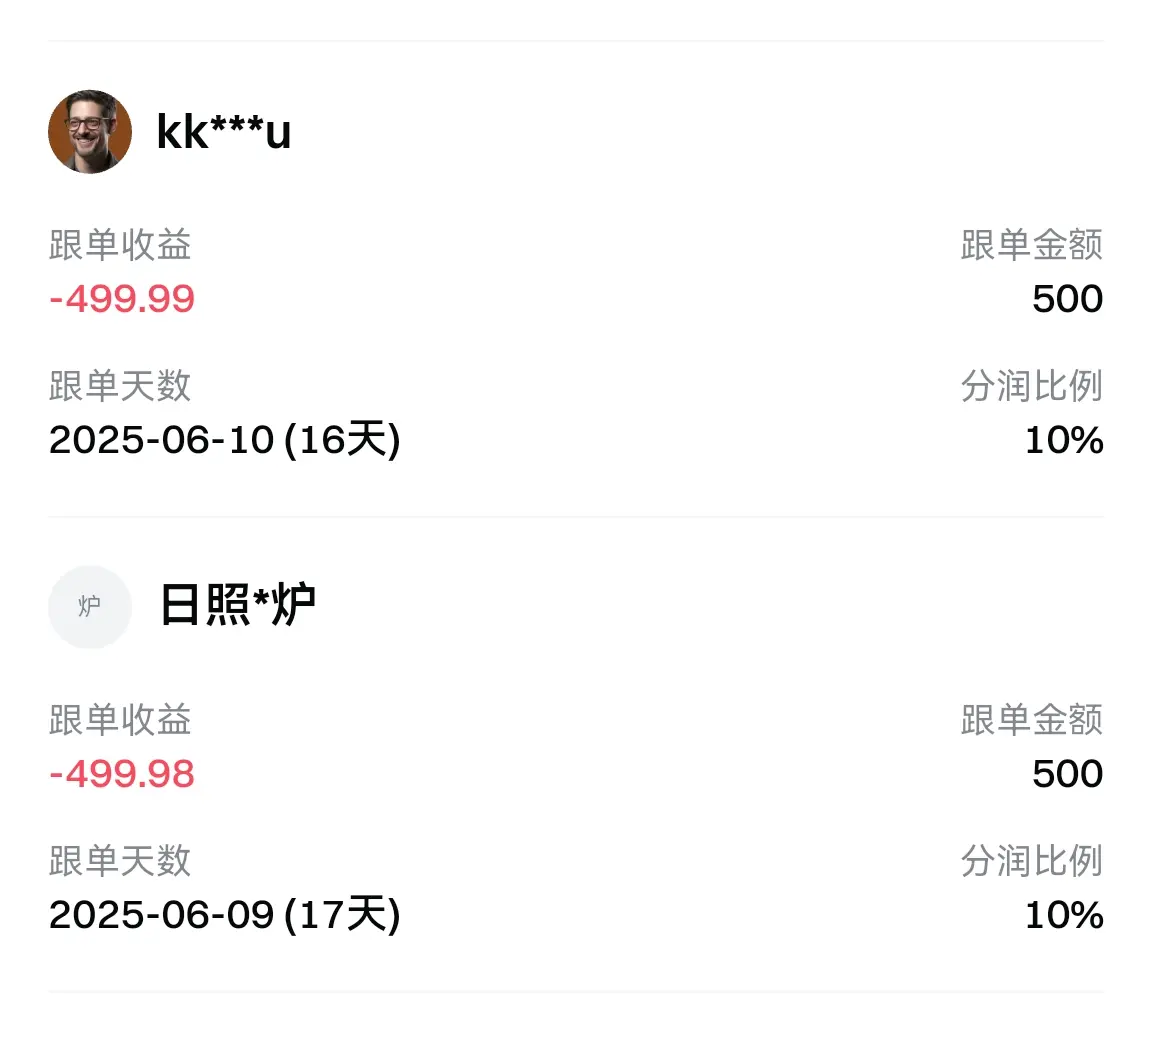Click the 500 amount for 日照*炉
1152x1048 pixels.
(x=1067, y=774)
